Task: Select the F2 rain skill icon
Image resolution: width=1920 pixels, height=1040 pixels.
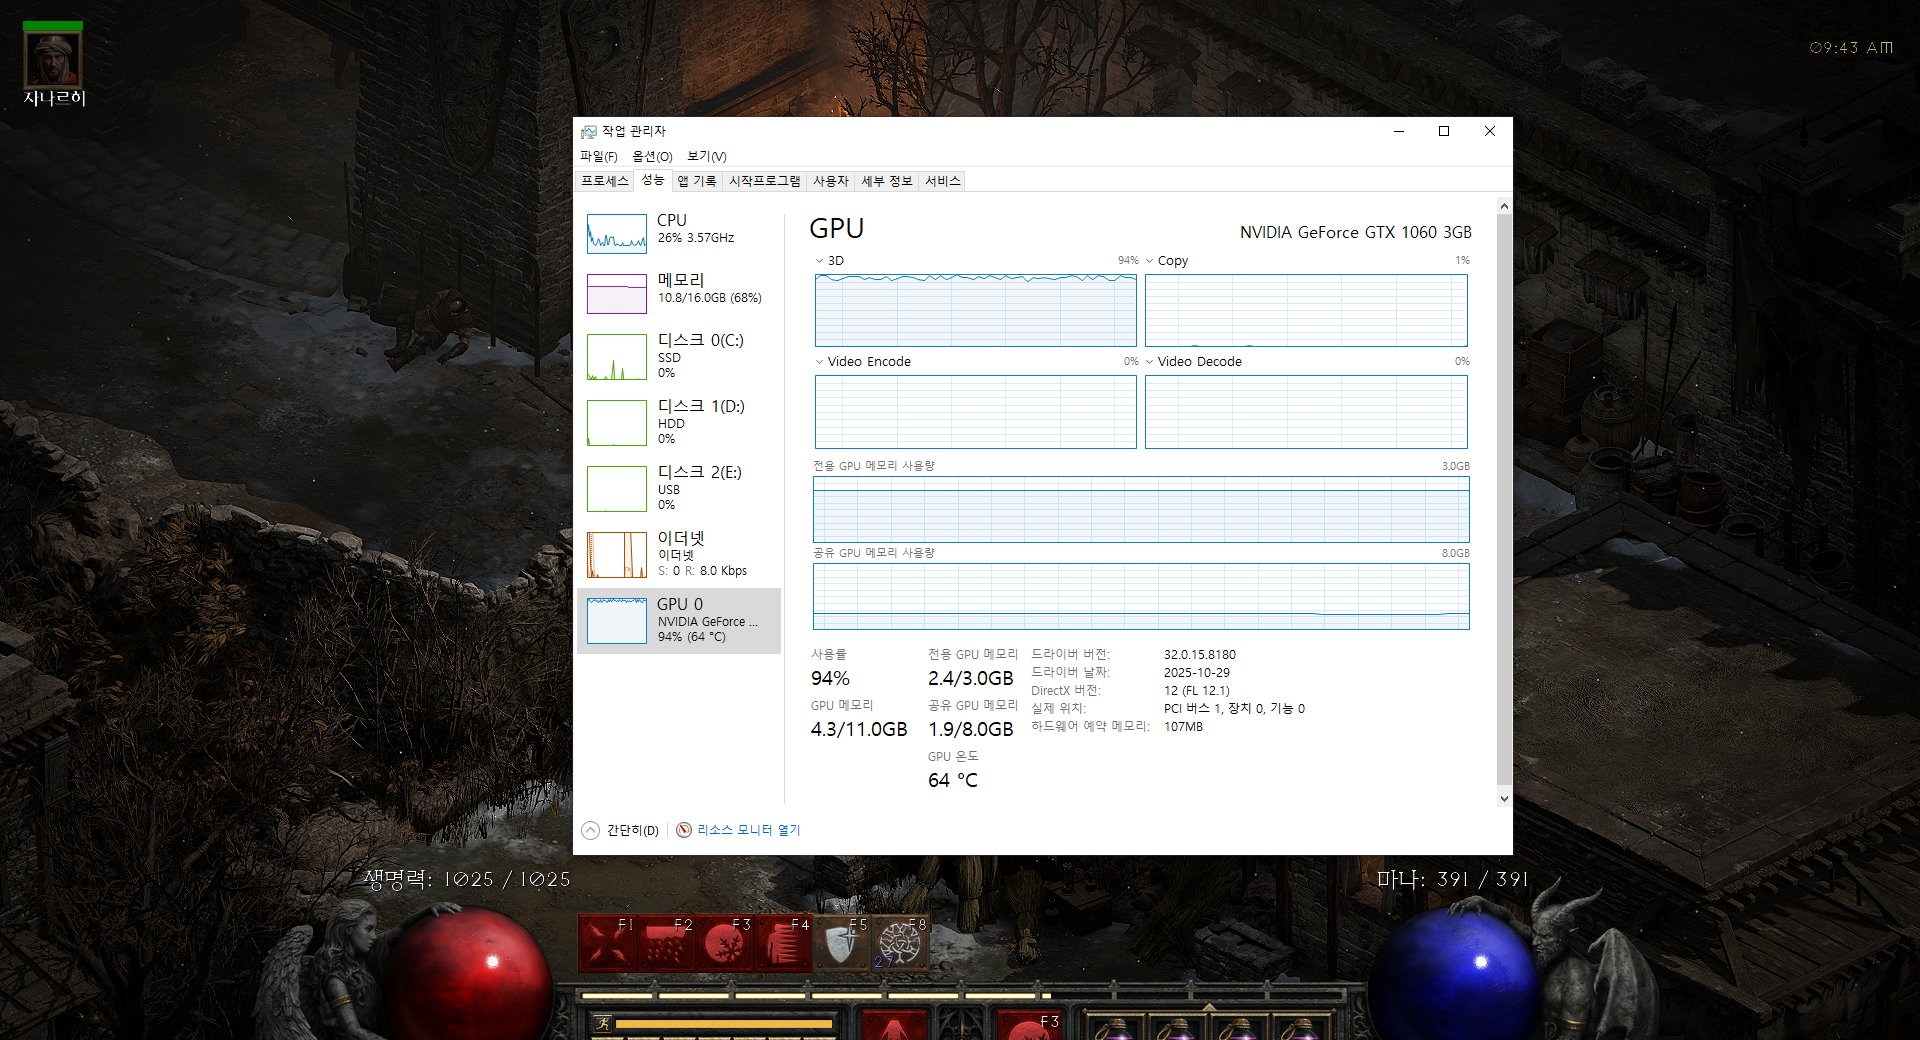Action: [665, 943]
